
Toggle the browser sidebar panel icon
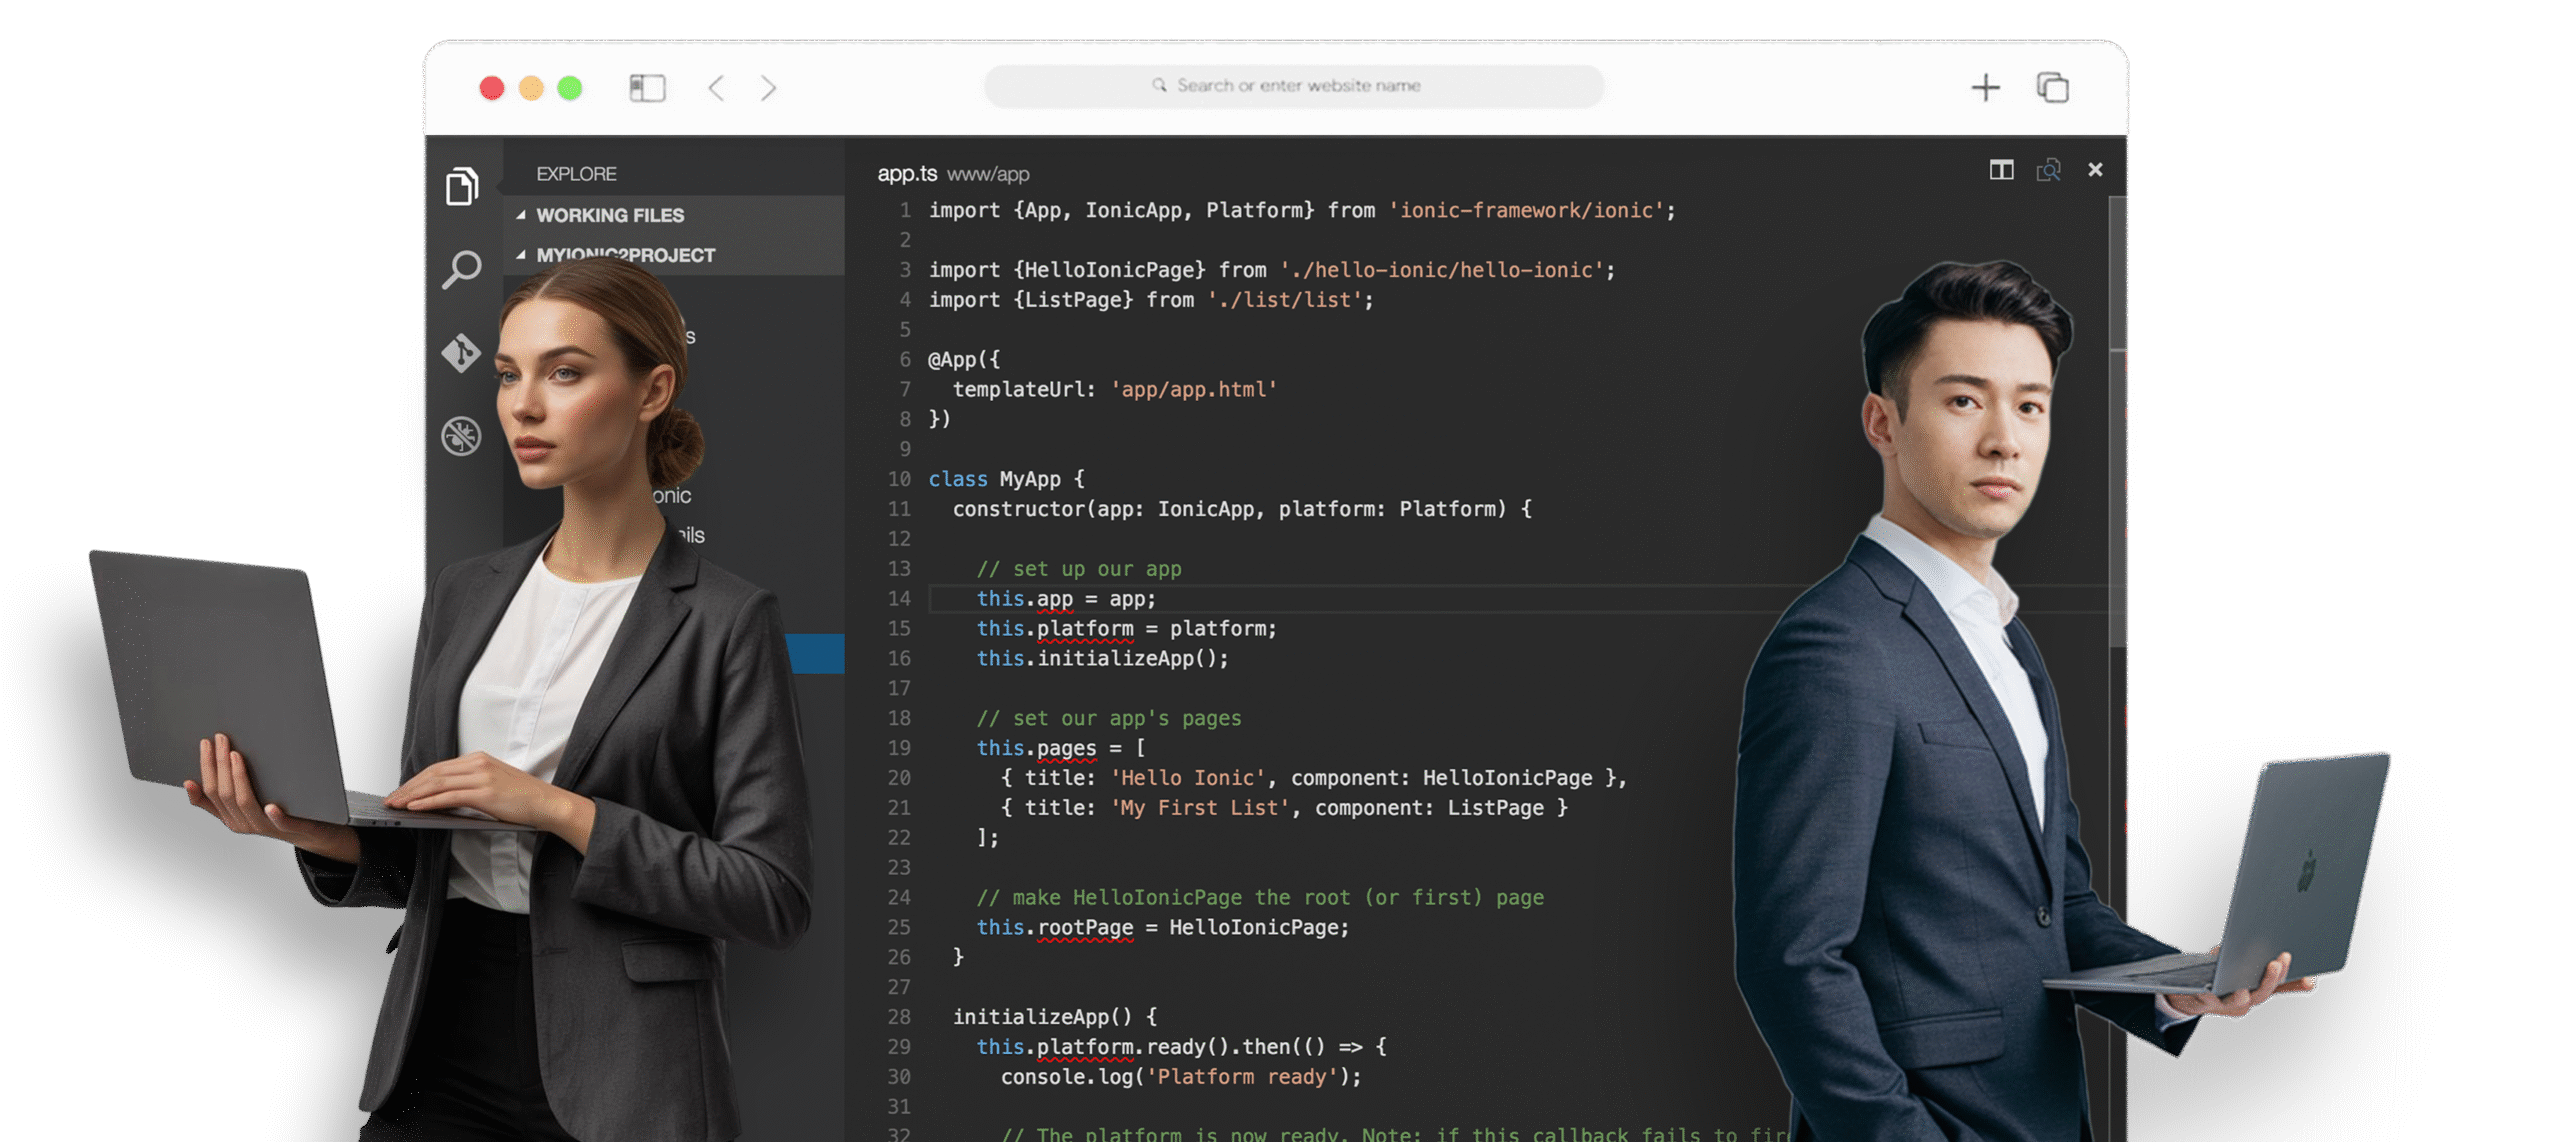pos(647,88)
